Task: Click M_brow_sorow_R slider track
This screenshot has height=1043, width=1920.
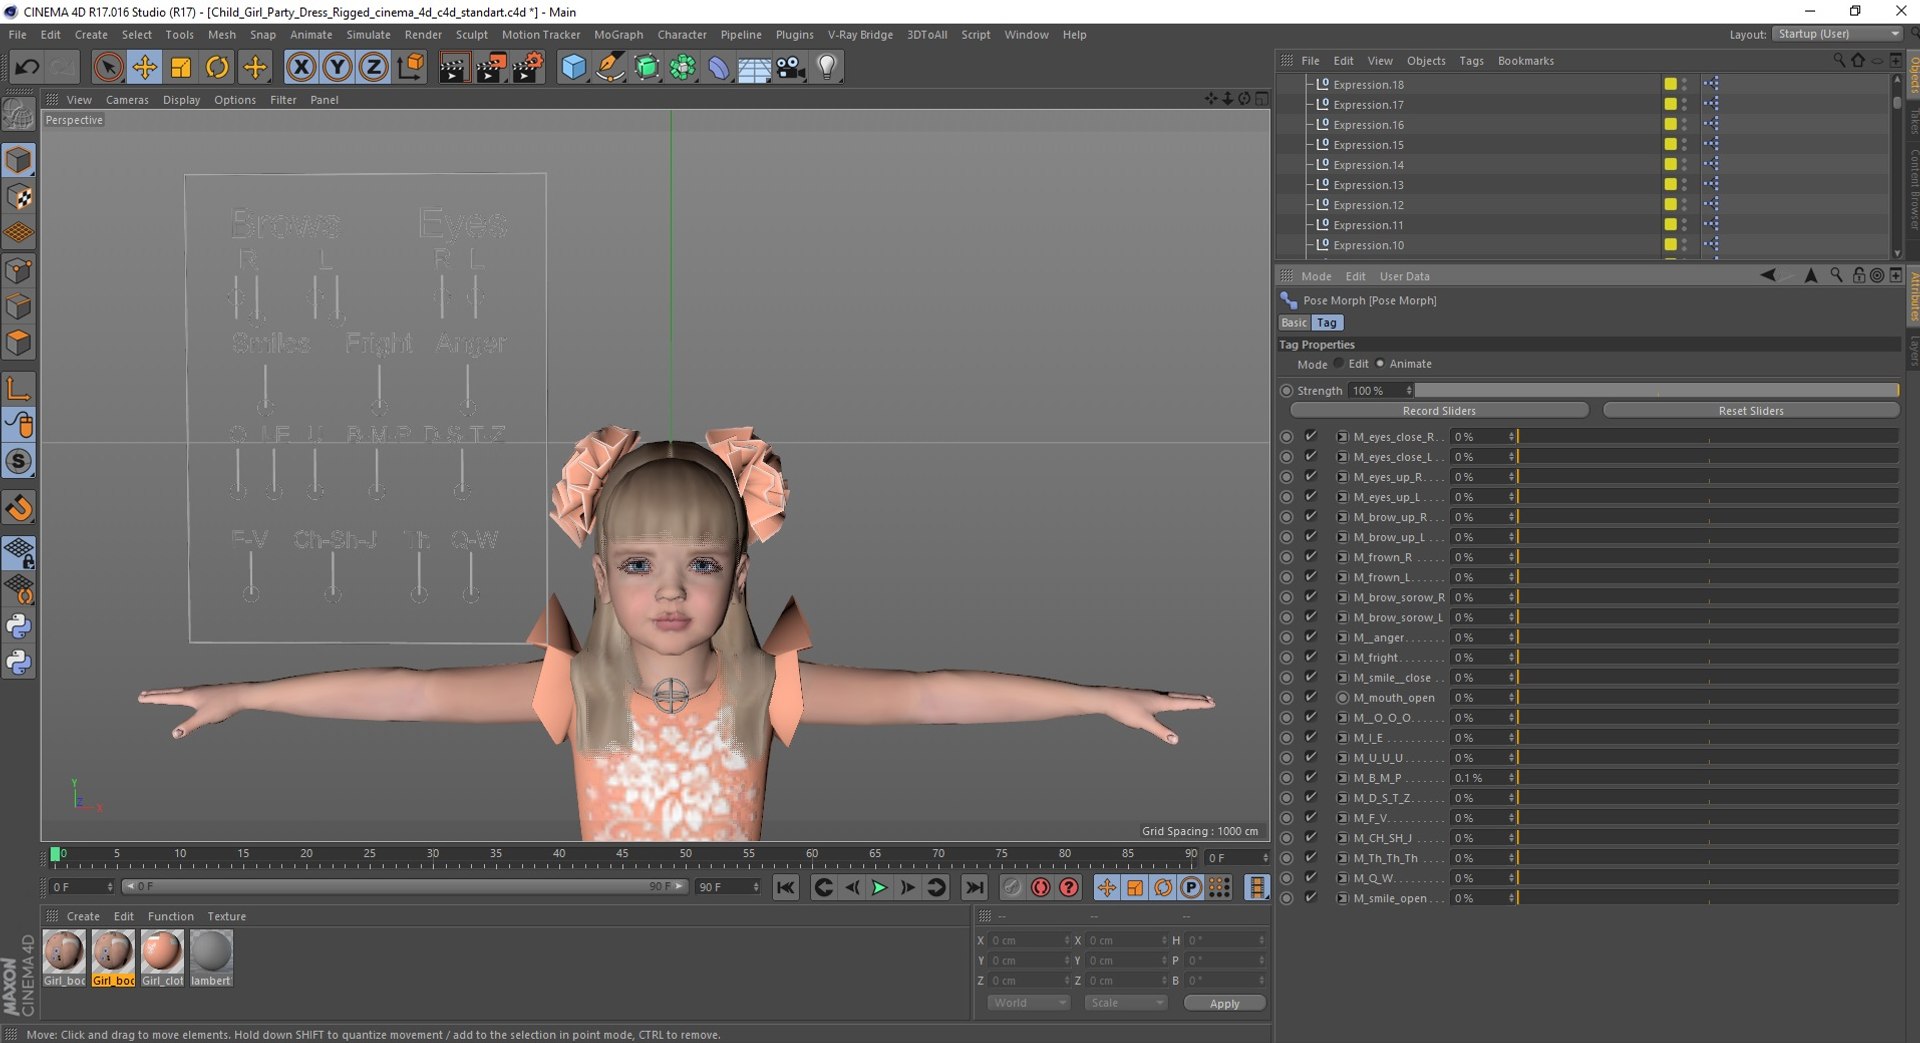Action: tap(1708, 597)
